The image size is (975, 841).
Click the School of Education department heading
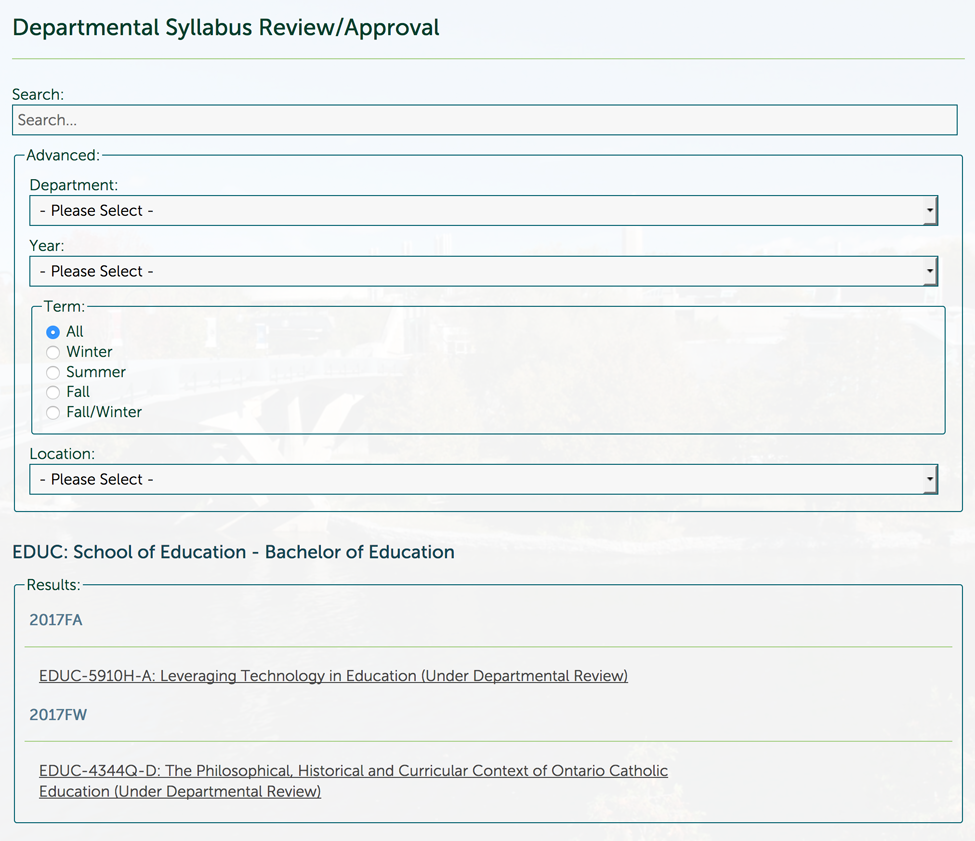pos(232,551)
